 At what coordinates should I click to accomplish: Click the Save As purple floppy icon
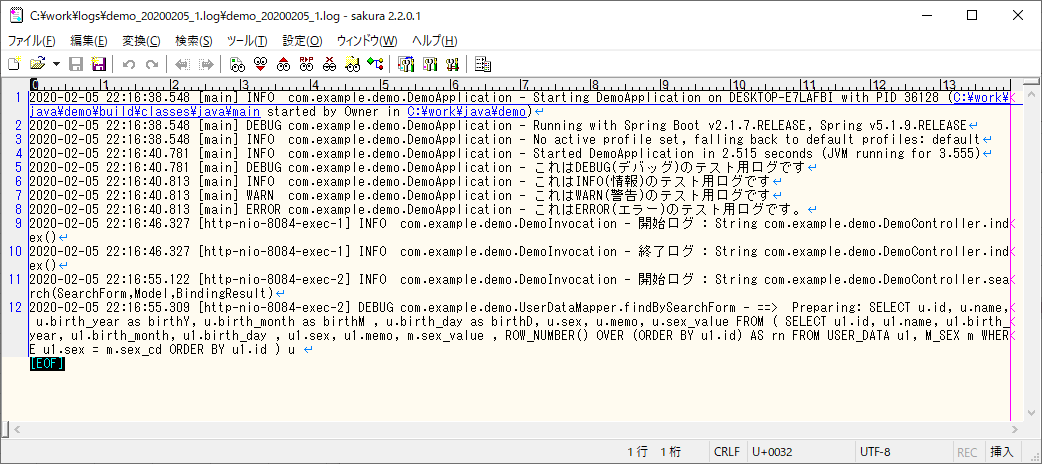click(x=99, y=64)
